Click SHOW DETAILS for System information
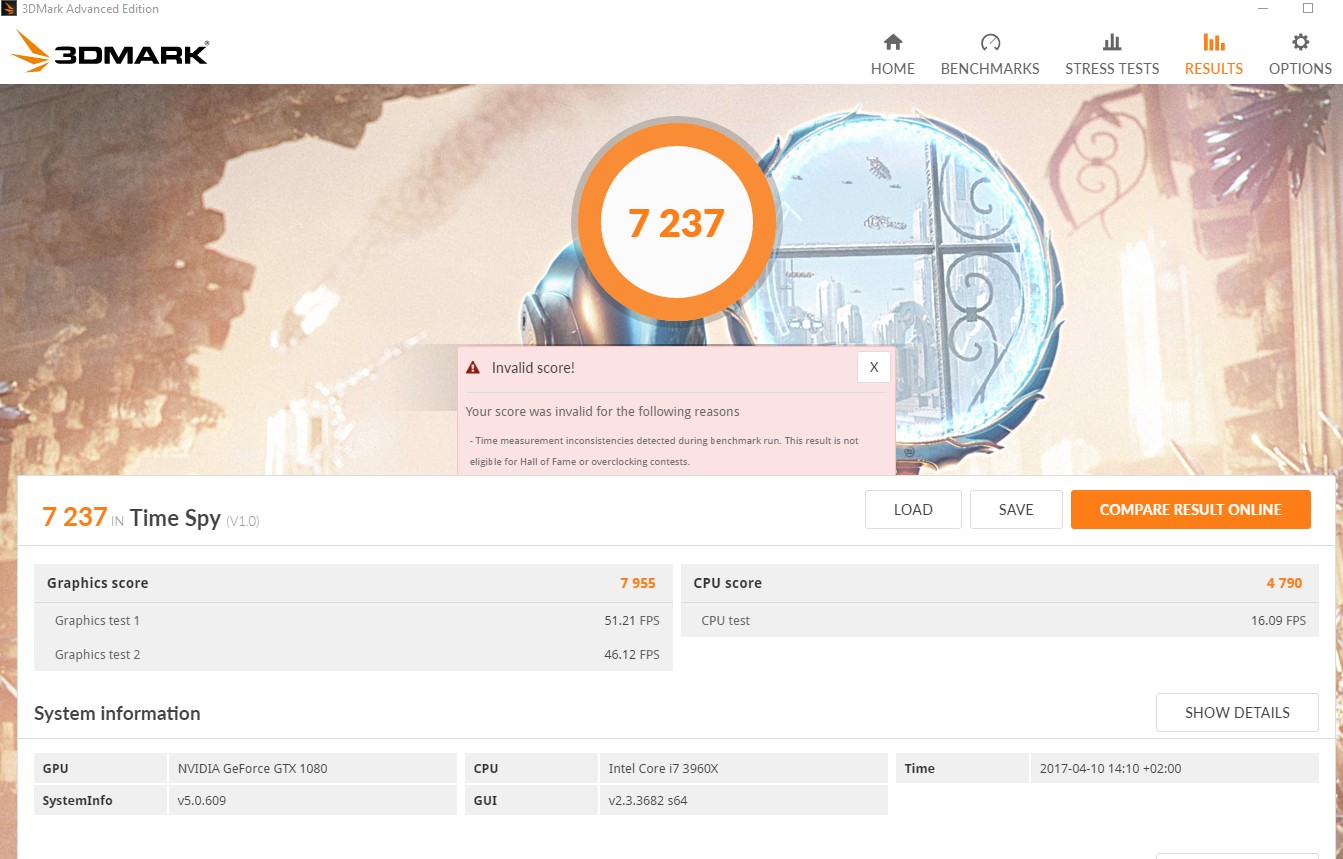The image size is (1343, 859). point(1237,713)
